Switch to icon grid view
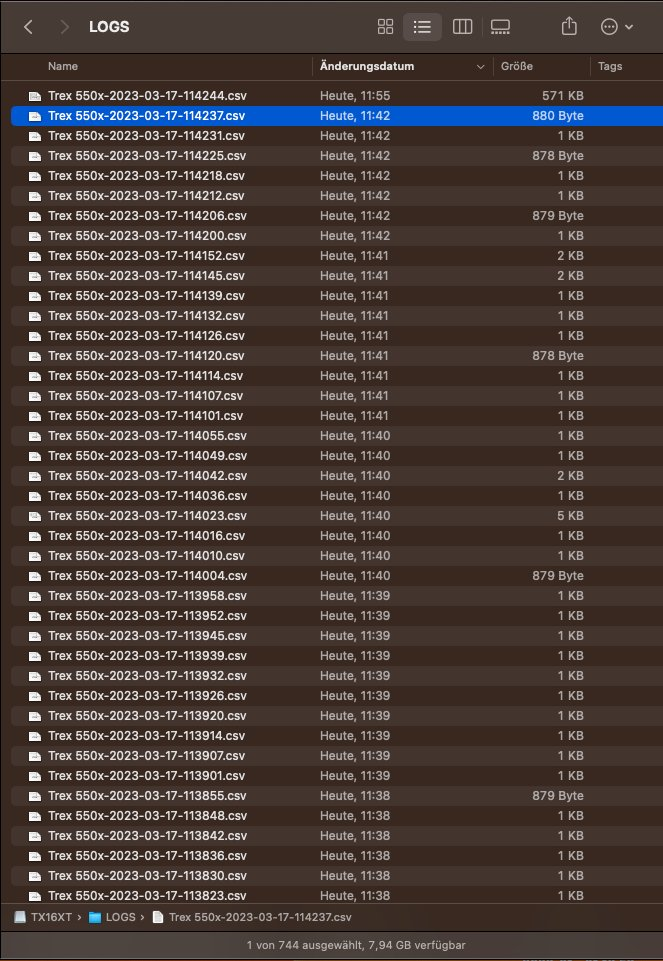 385,27
